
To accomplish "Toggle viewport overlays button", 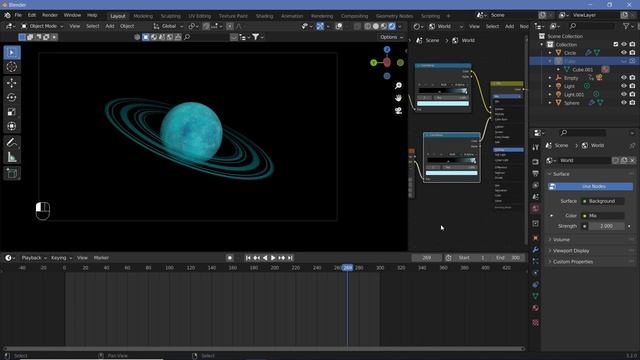I will point(339,26).
